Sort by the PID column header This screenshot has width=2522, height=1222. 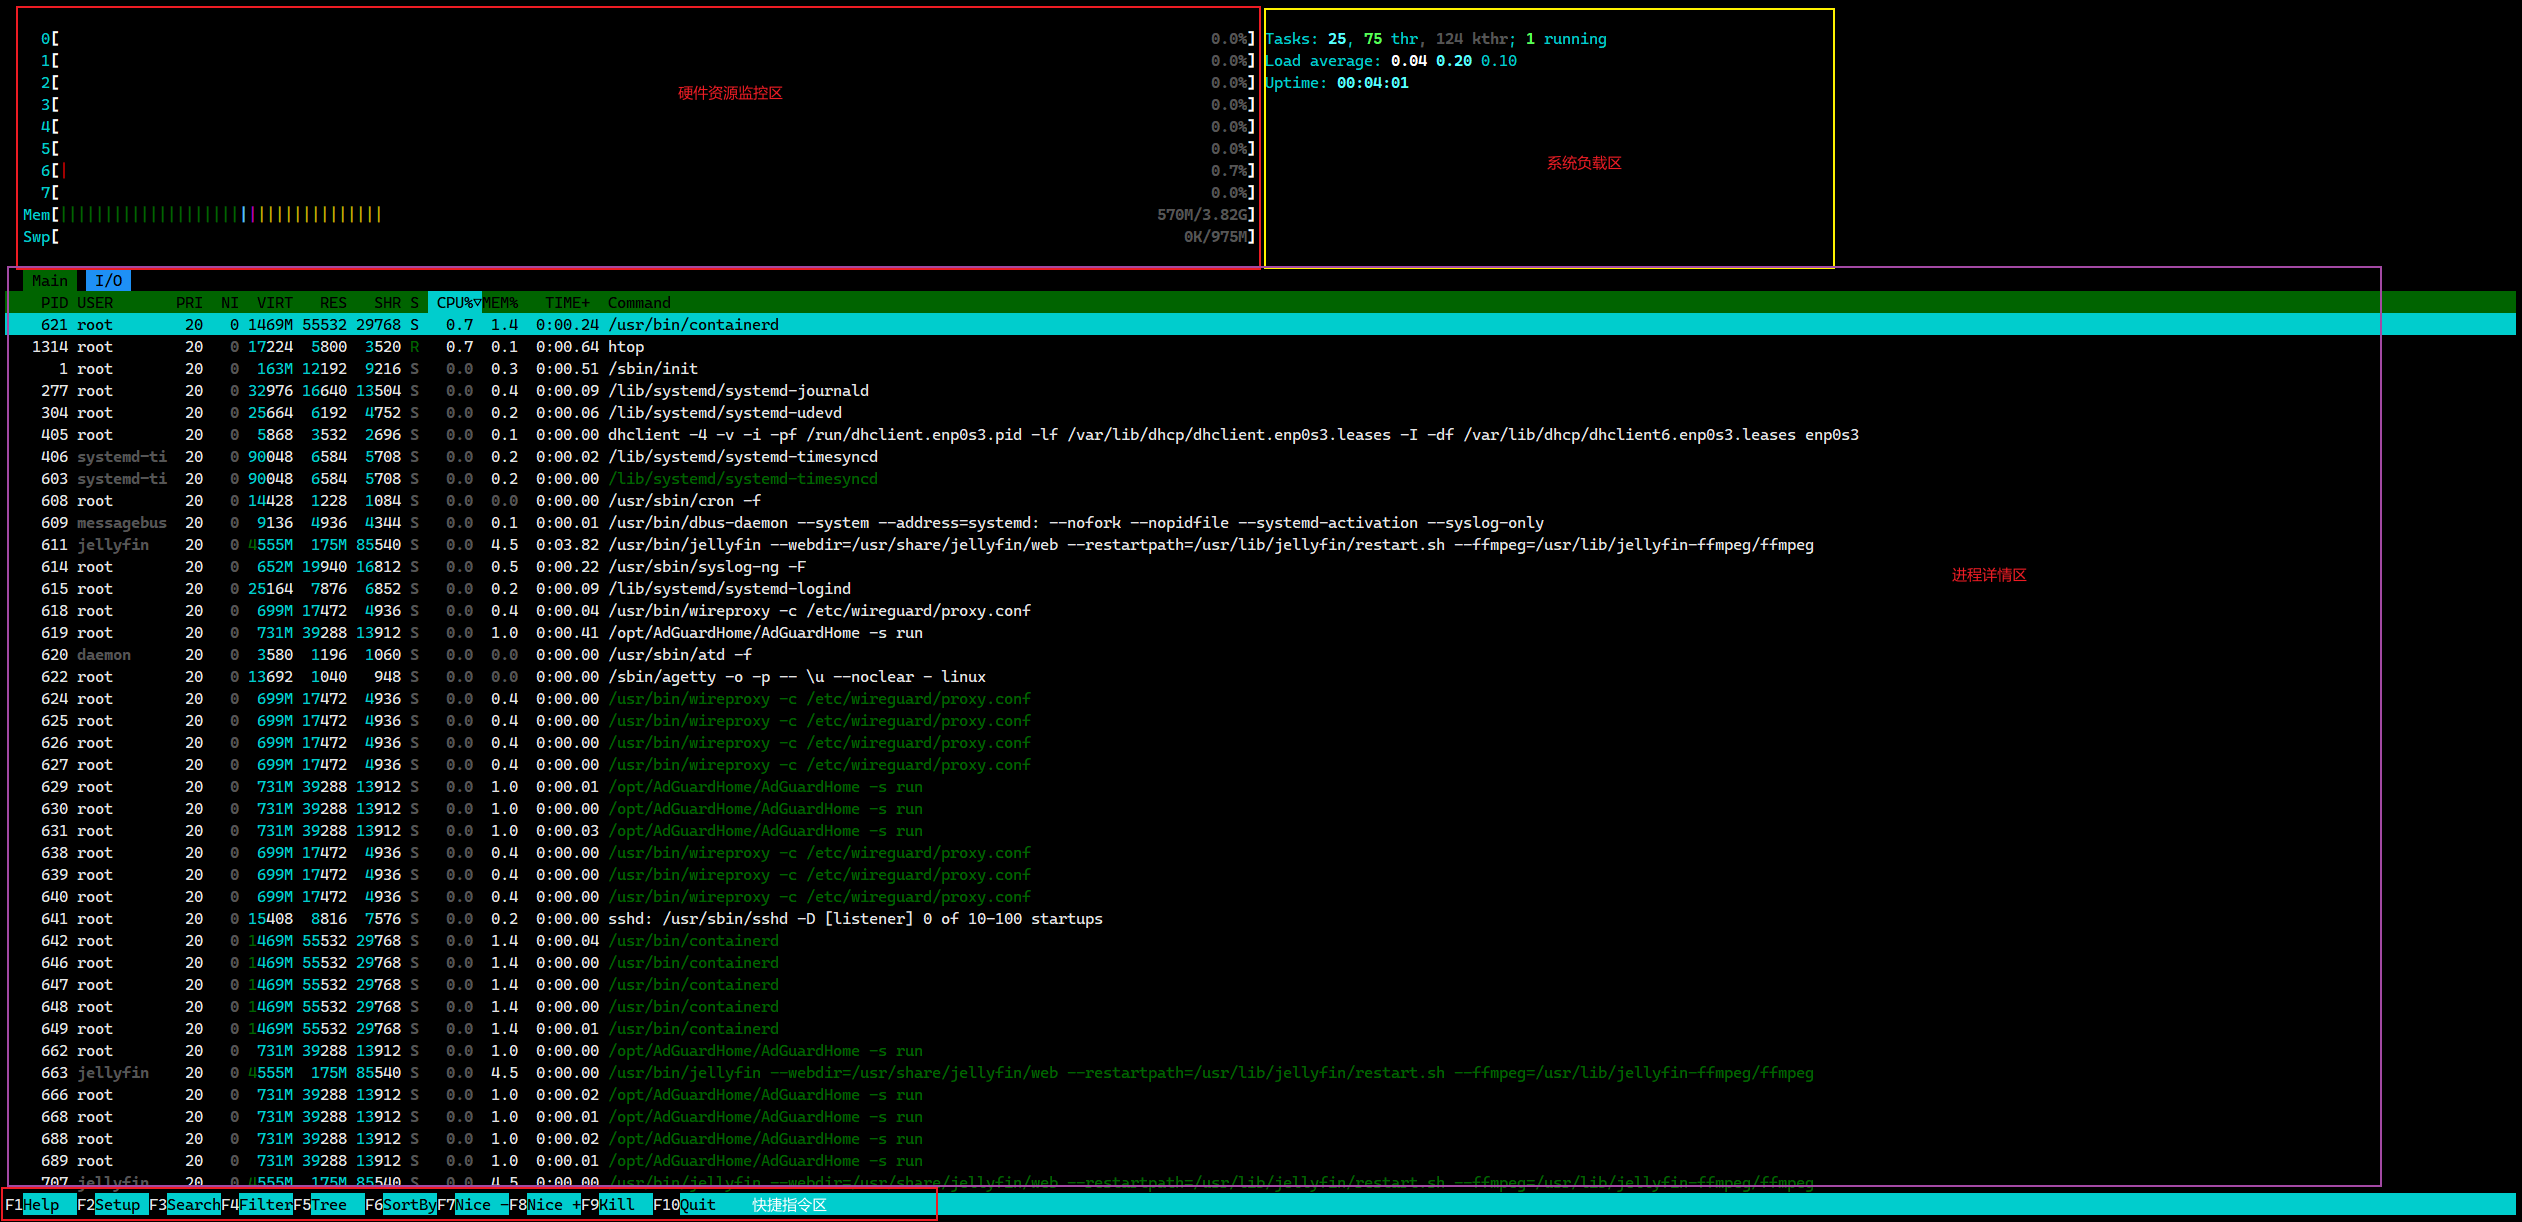click(55, 303)
